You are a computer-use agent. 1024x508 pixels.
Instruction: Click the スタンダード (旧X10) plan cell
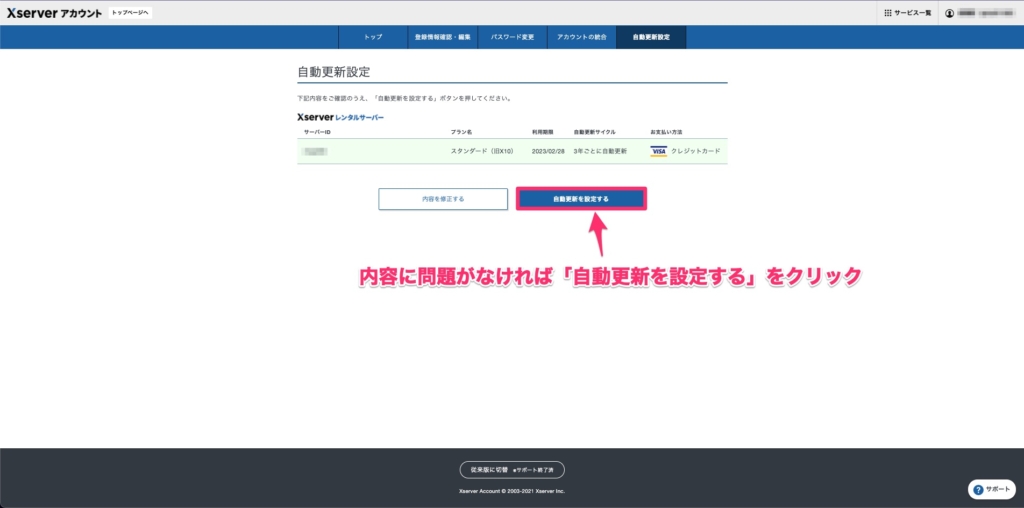[483, 151]
